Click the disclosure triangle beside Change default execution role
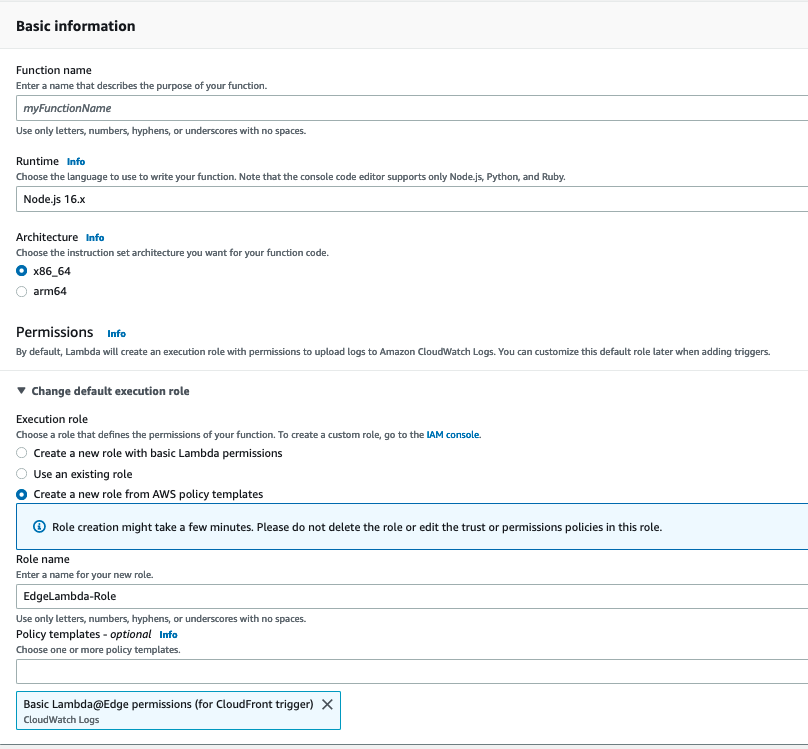 pyautogui.click(x=22, y=391)
